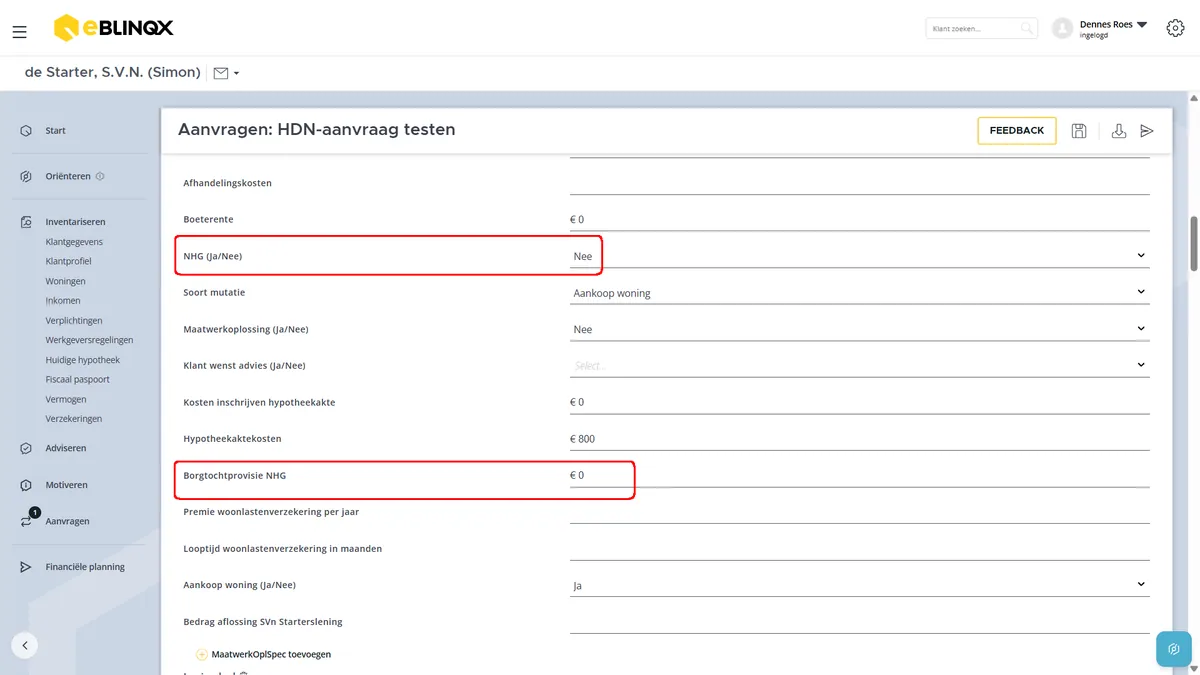The width and height of the screenshot is (1200, 675).
Task: Open the Financiële planning section
Action: pos(85,567)
